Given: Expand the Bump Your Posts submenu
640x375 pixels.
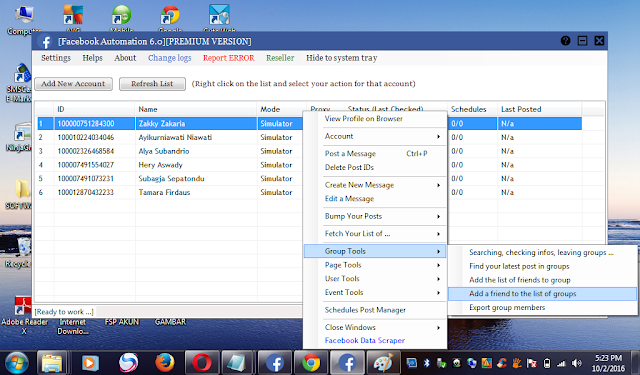Looking at the screenshot, I should [x=375, y=216].
